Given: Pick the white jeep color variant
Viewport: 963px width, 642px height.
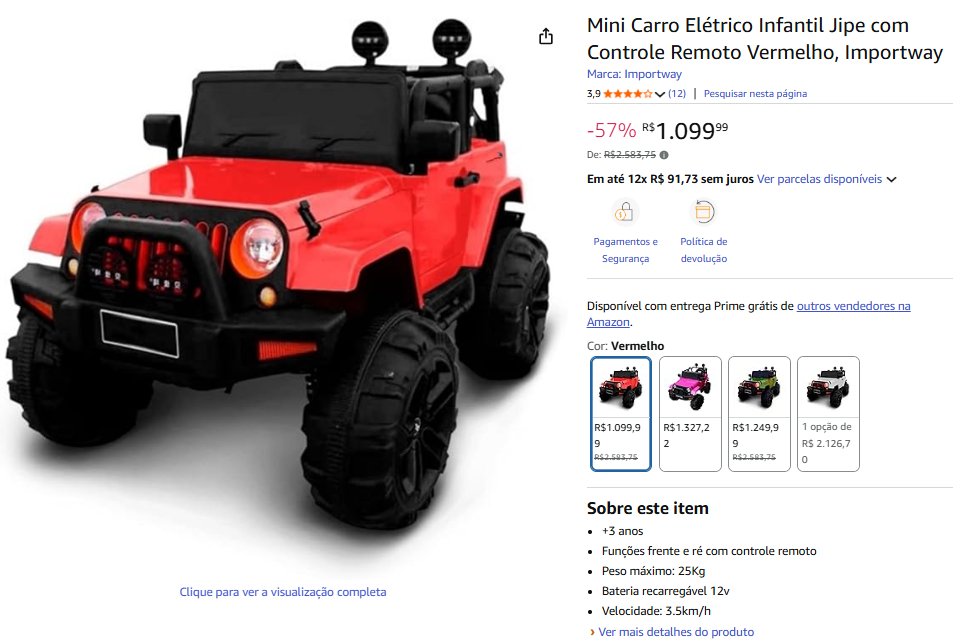Looking at the screenshot, I should pyautogui.click(x=828, y=414).
